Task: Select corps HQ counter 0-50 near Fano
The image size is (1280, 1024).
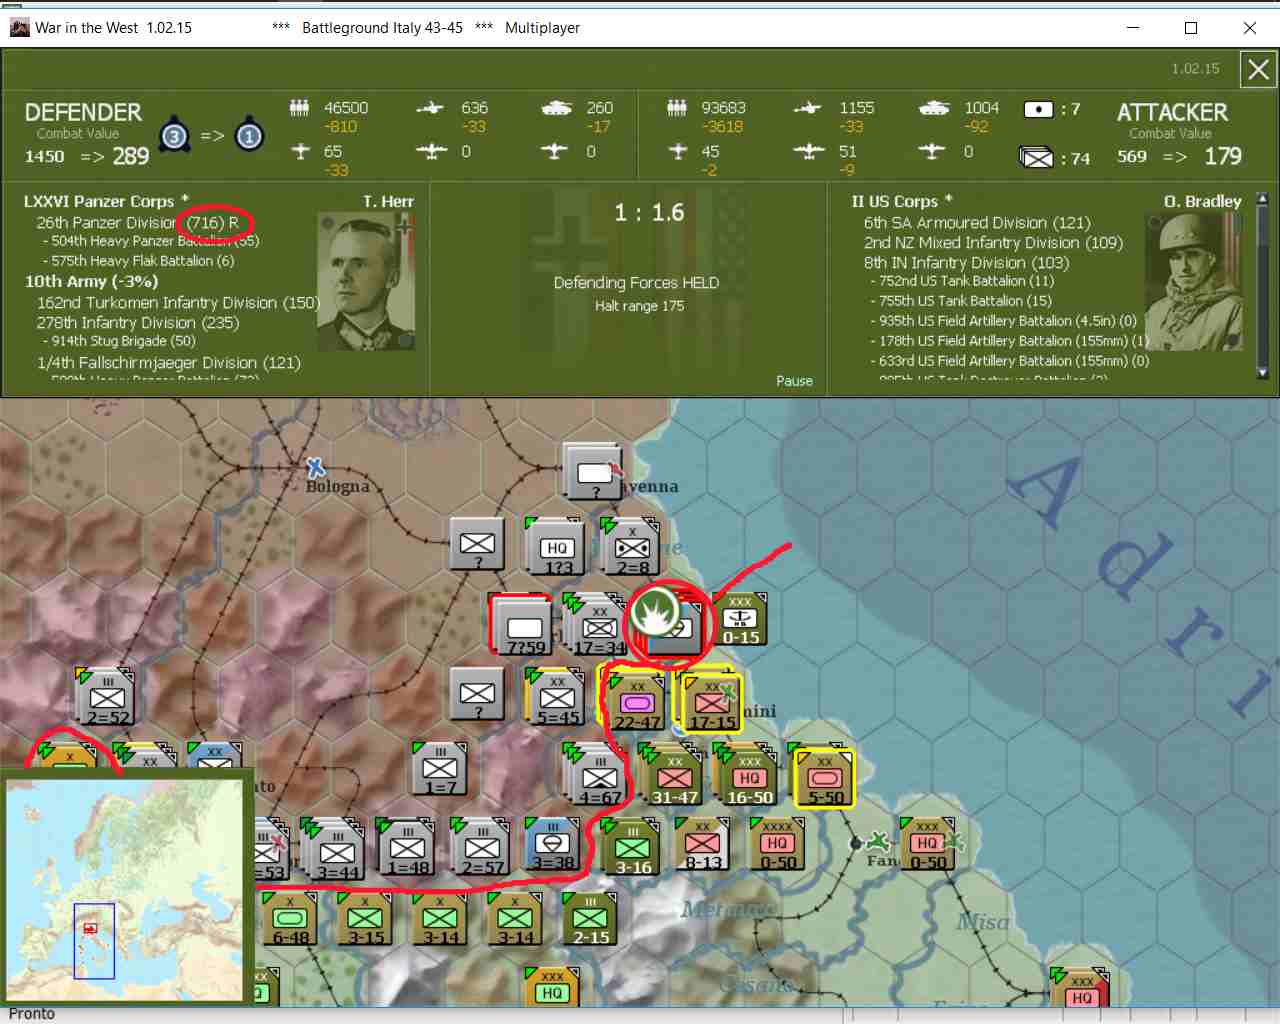Action: pos(927,844)
